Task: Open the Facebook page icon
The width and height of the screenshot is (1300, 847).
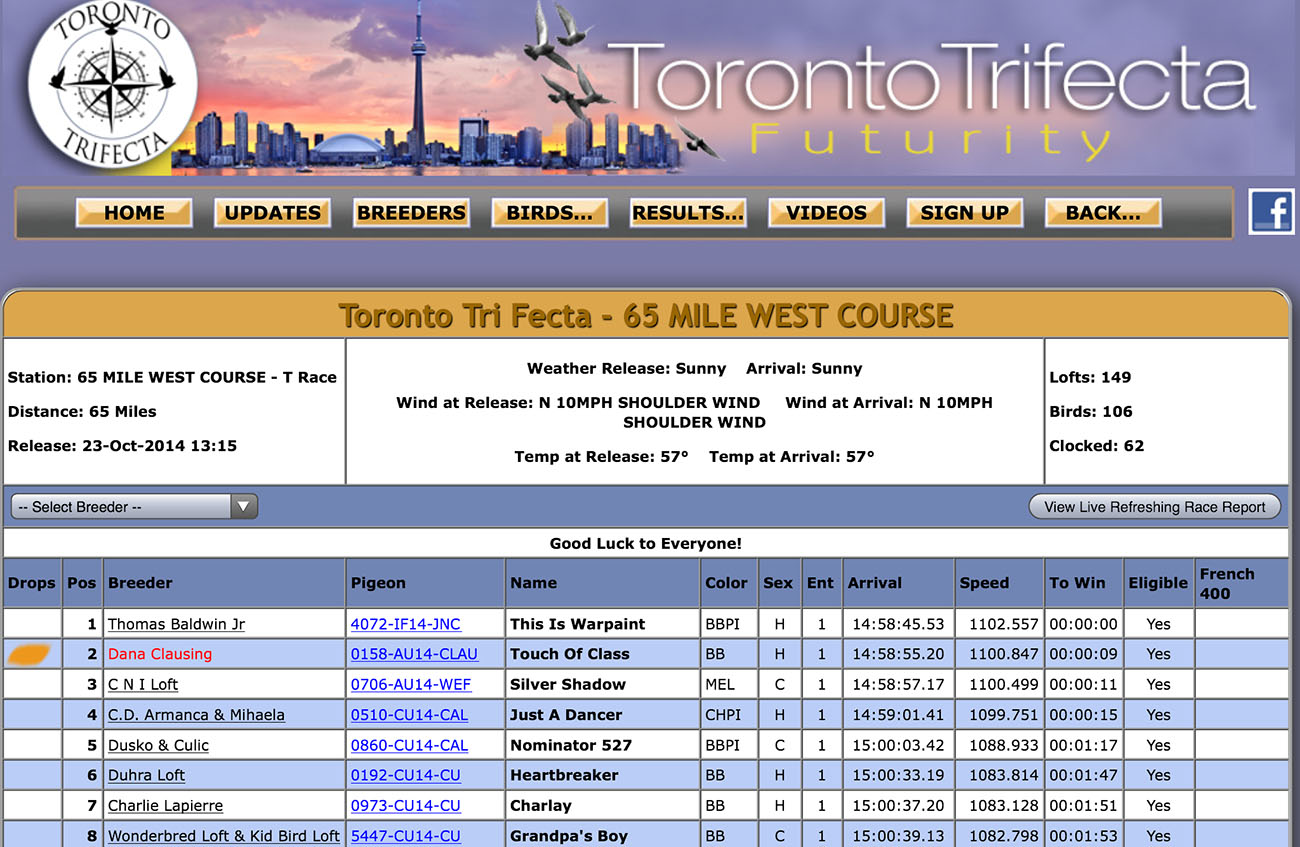Action: pos(1272,212)
